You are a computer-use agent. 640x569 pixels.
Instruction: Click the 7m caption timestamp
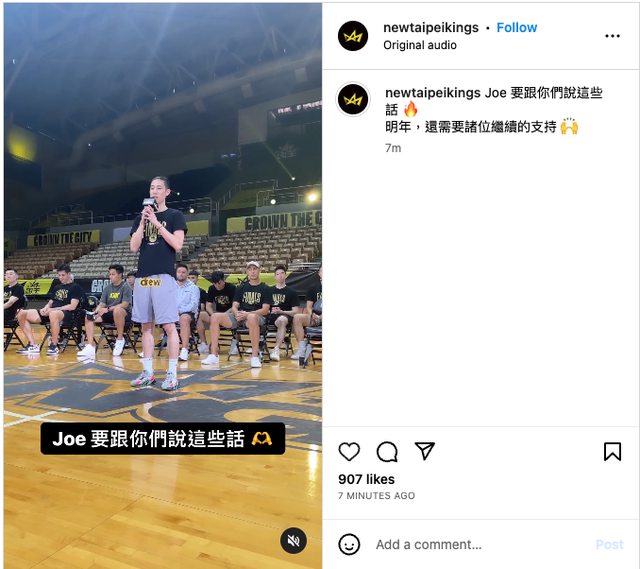pos(393,148)
